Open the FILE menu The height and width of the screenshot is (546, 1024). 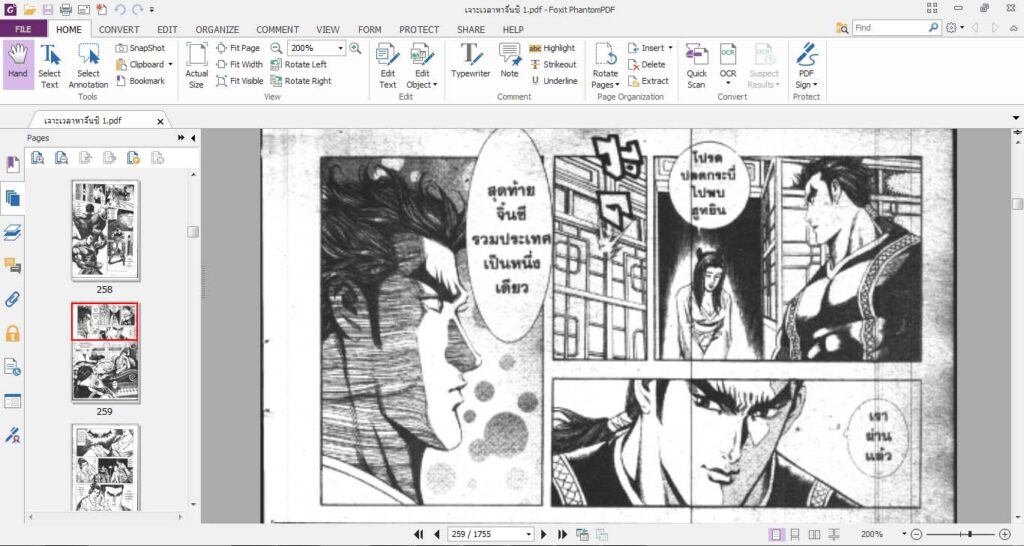(x=23, y=29)
